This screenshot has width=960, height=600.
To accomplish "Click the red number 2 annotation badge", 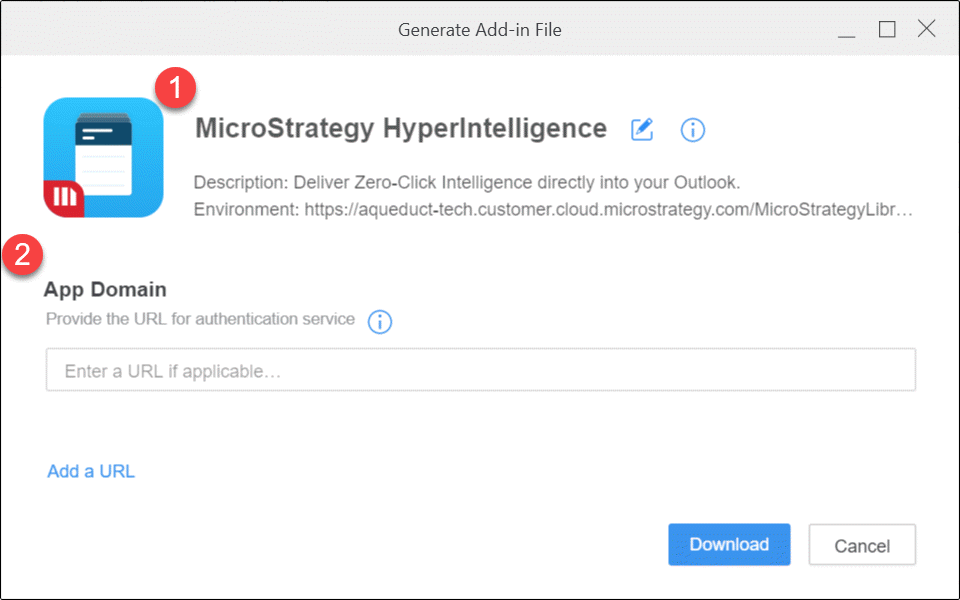I will tap(23, 255).
